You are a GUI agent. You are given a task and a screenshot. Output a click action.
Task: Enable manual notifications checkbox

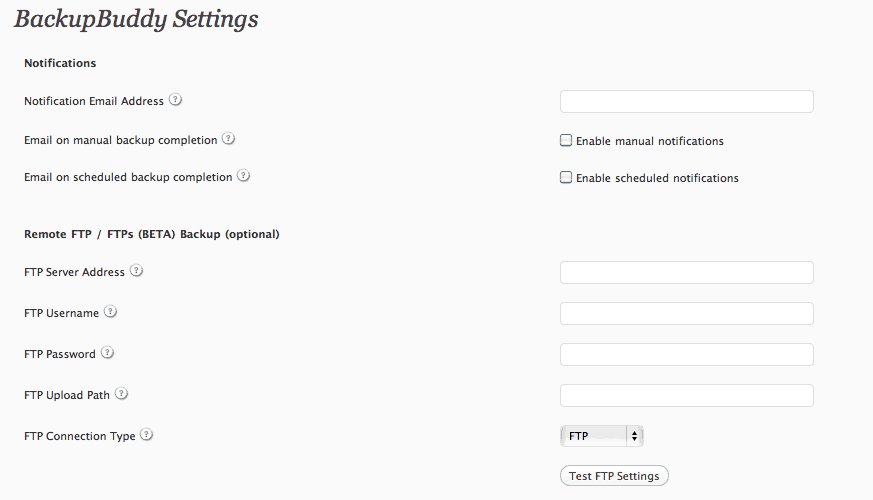pos(566,140)
